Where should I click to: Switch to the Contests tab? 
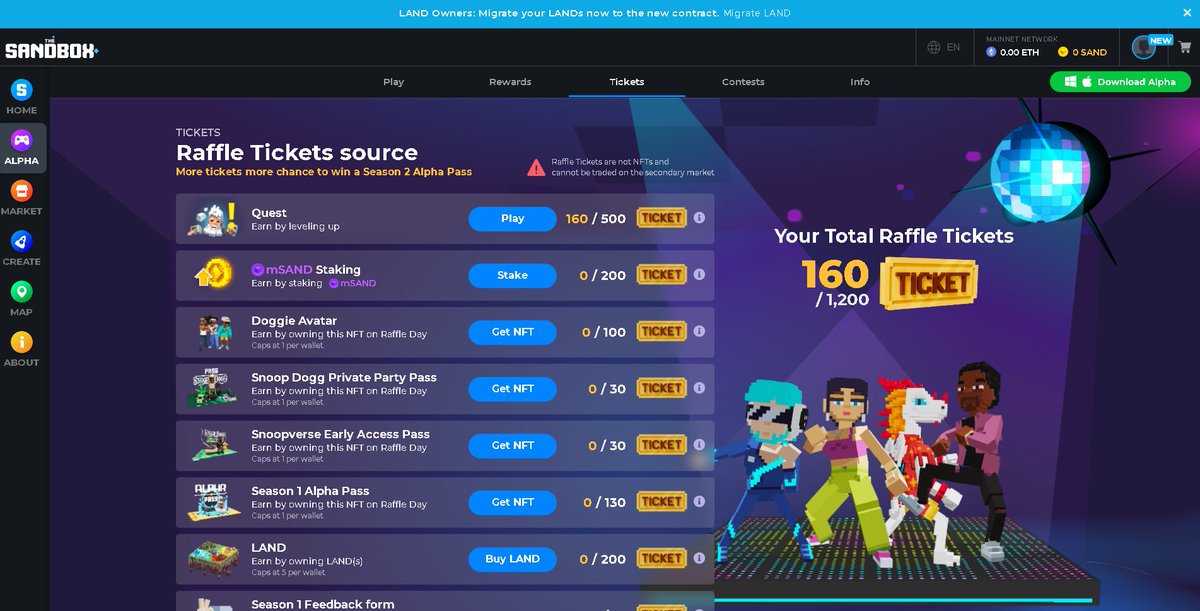(743, 82)
